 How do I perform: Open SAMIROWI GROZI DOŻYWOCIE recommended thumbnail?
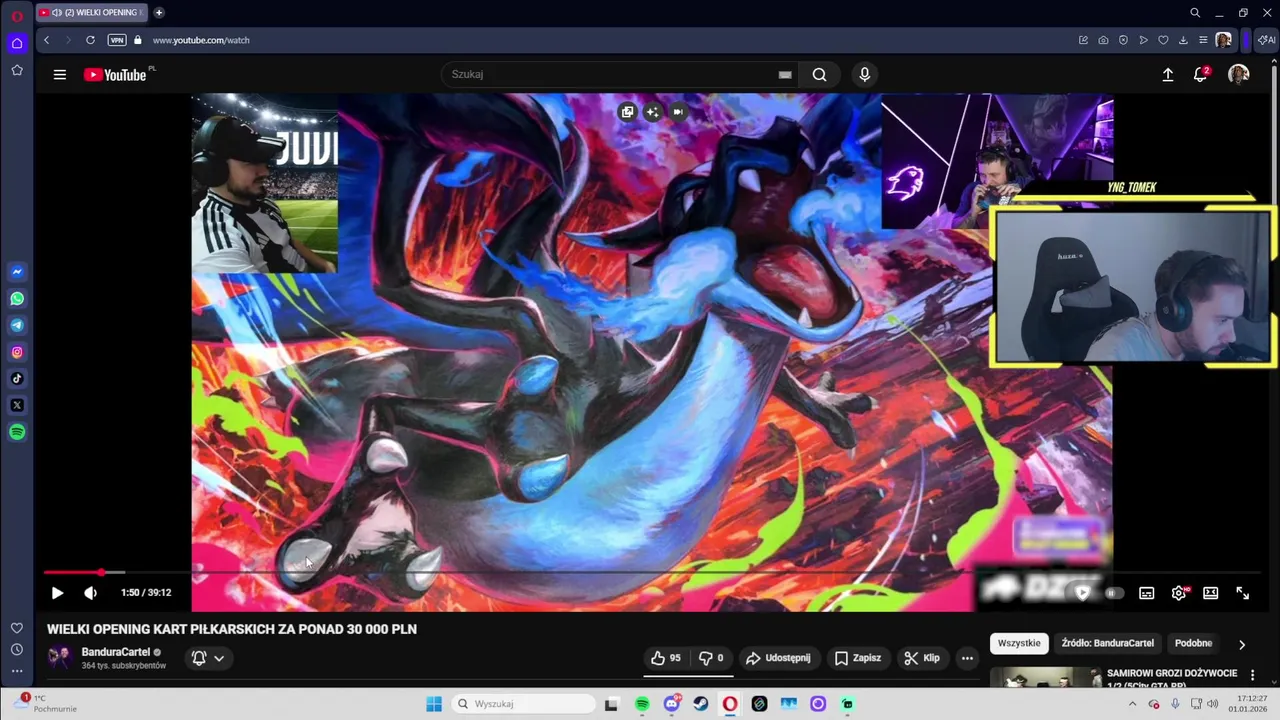[1045, 678]
